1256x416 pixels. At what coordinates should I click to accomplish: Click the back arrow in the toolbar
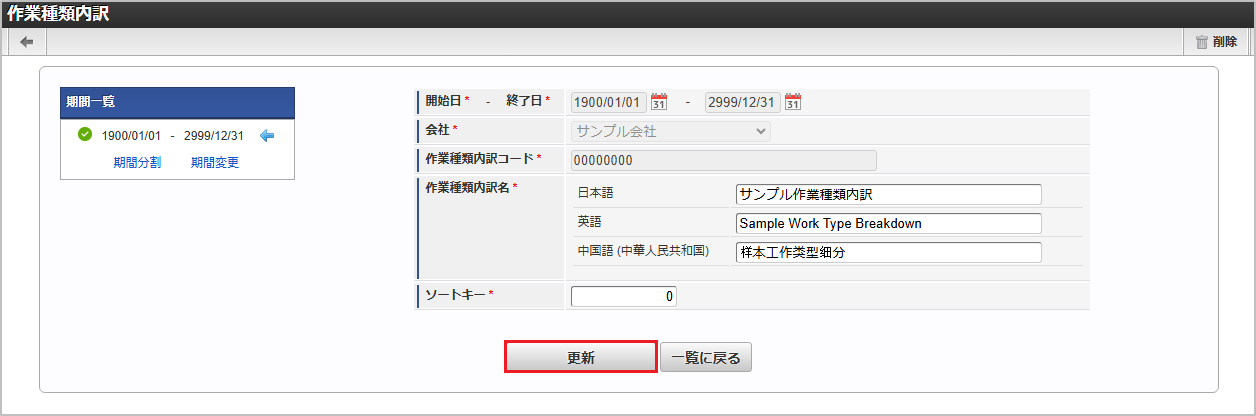point(27,42)
